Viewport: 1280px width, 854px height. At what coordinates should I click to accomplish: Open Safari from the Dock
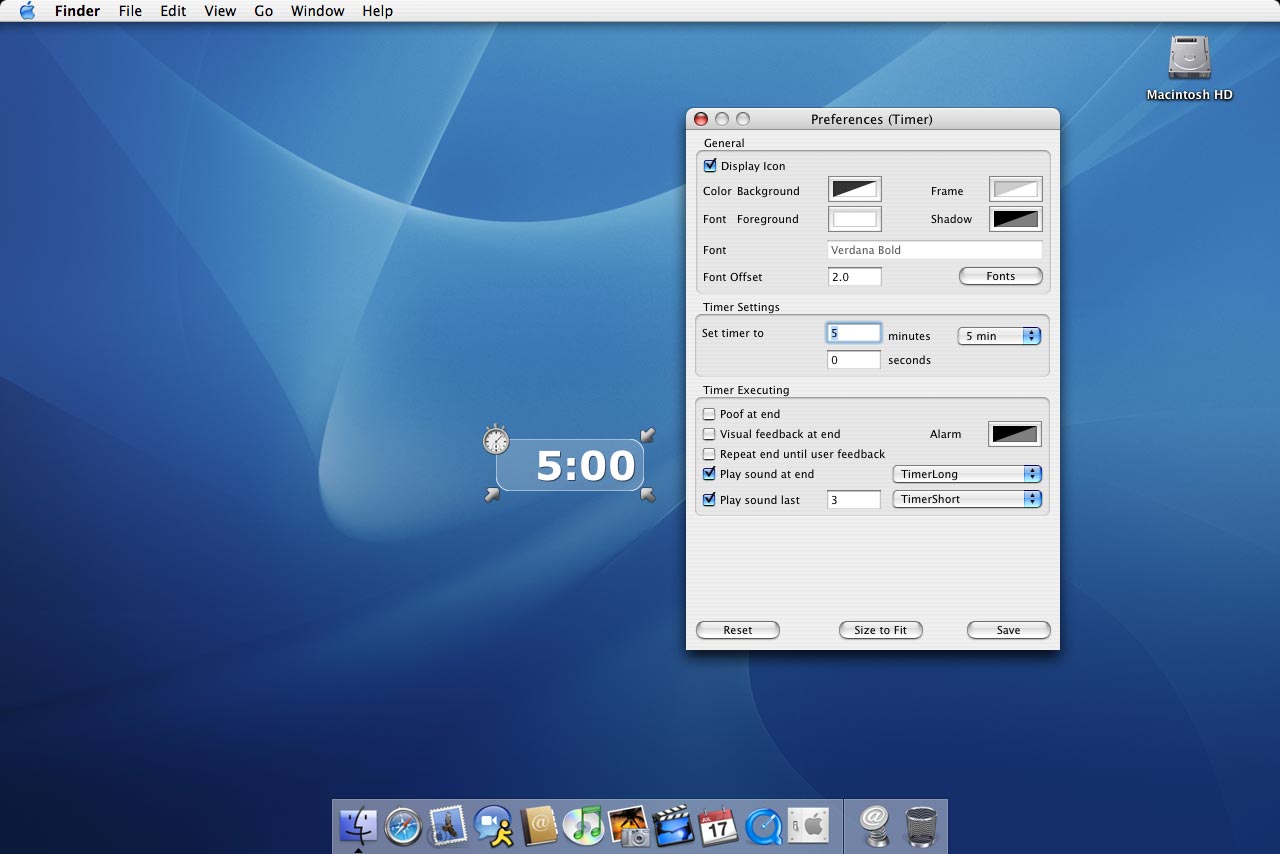404,826
